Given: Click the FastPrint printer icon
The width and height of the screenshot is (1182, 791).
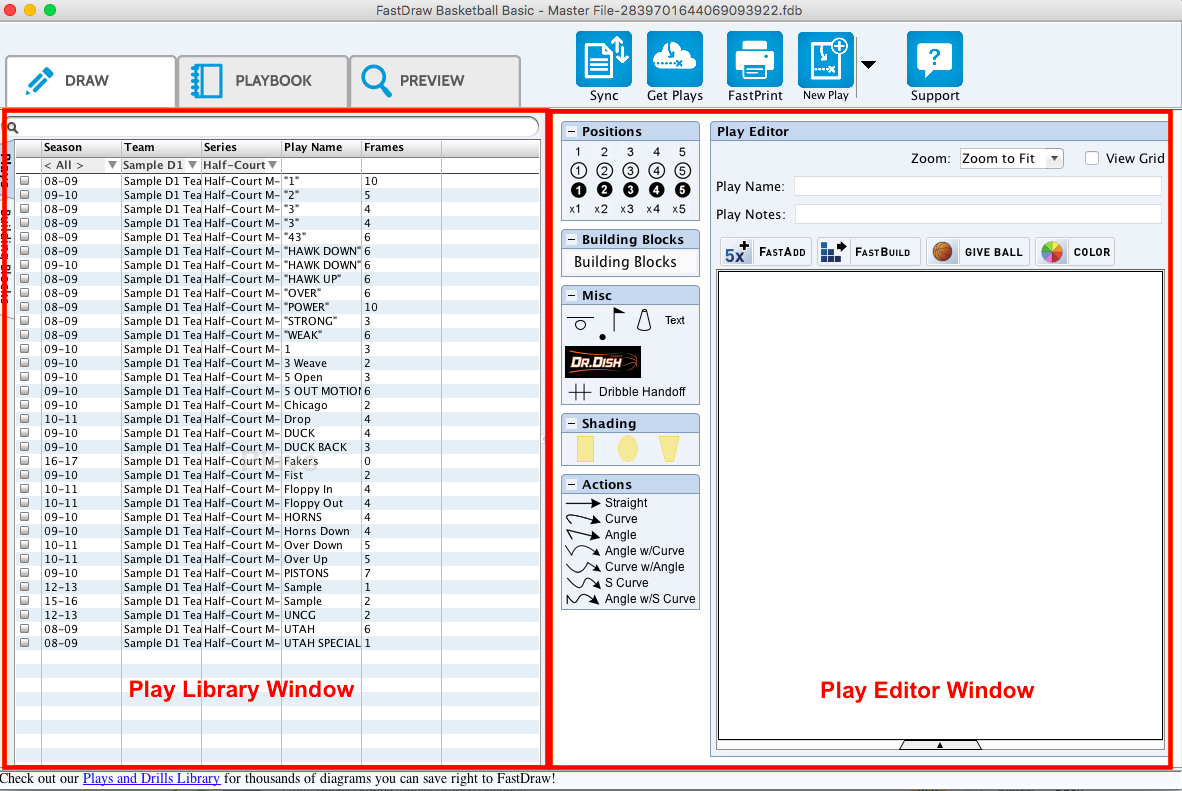Looking at the screenshot, I should (755, 59).
